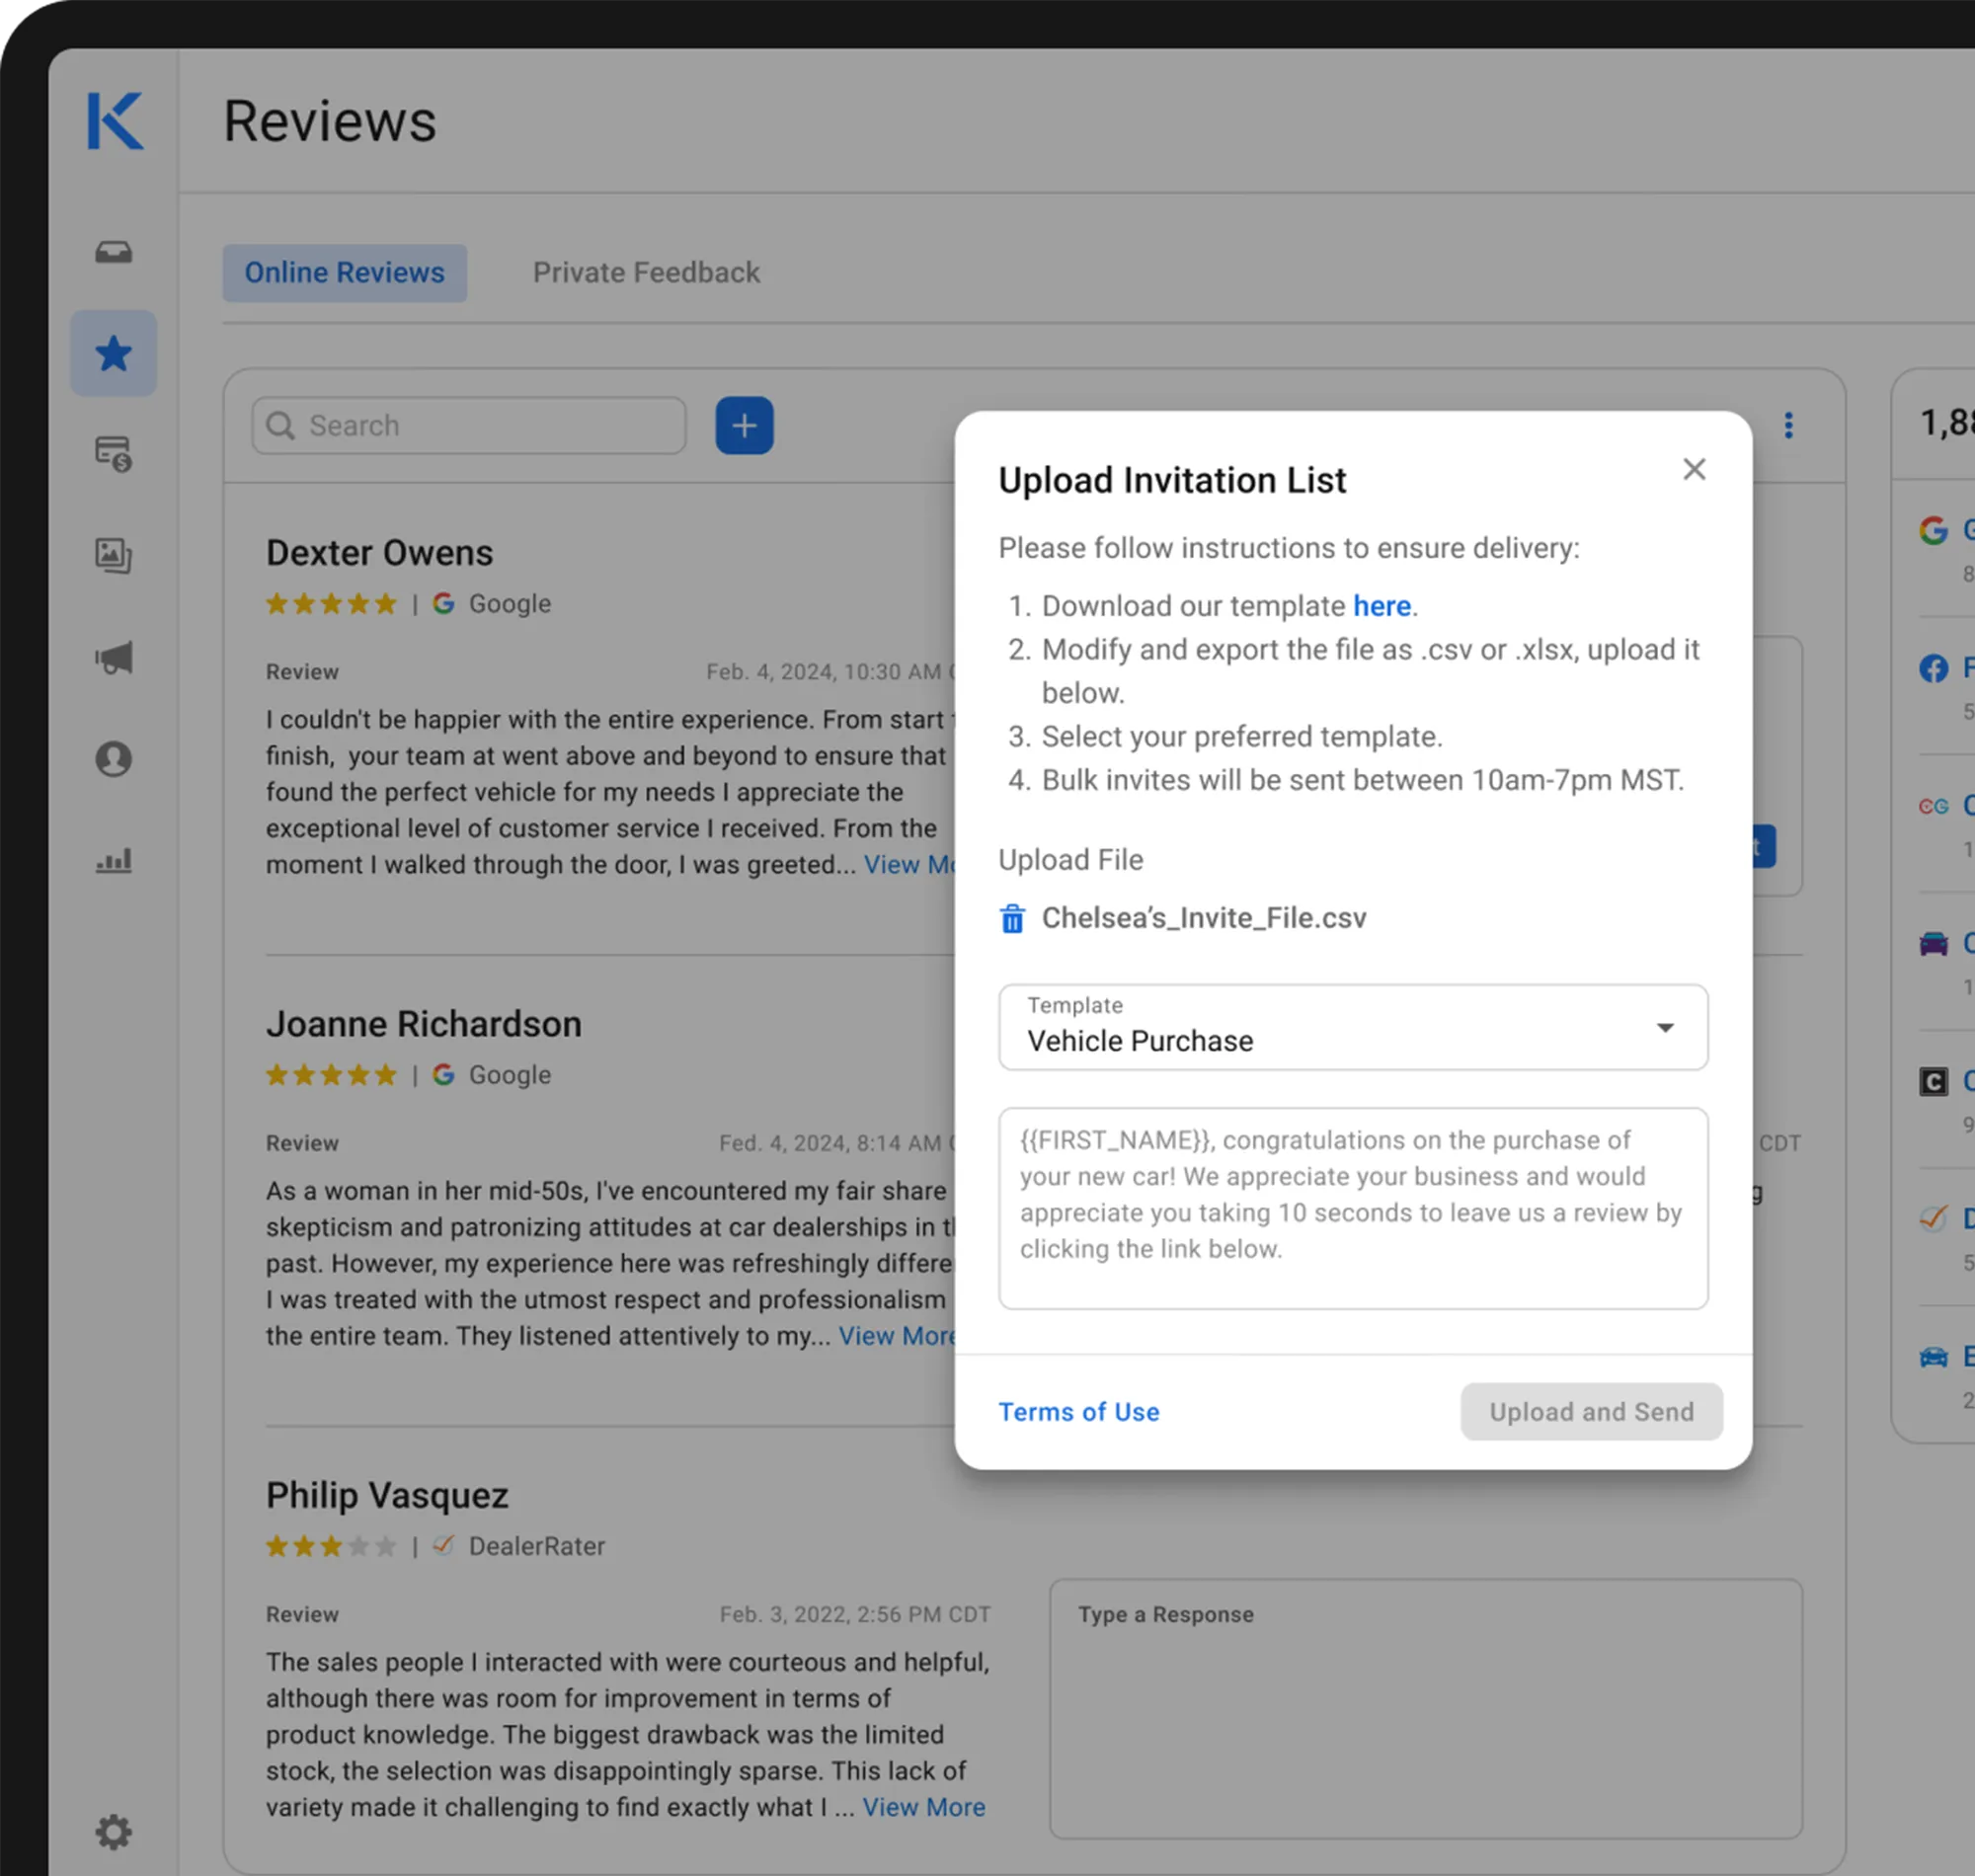
Task: Open the Terms of Use link
Action: coord(1078,1412)
